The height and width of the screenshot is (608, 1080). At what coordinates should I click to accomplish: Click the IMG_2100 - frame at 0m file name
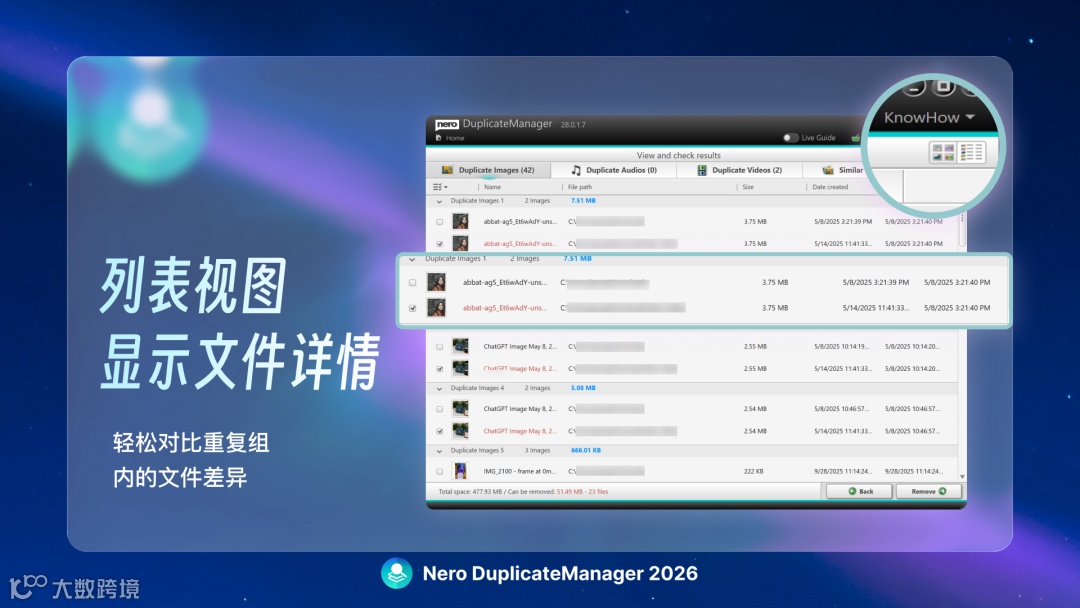[x=519, y=472]
